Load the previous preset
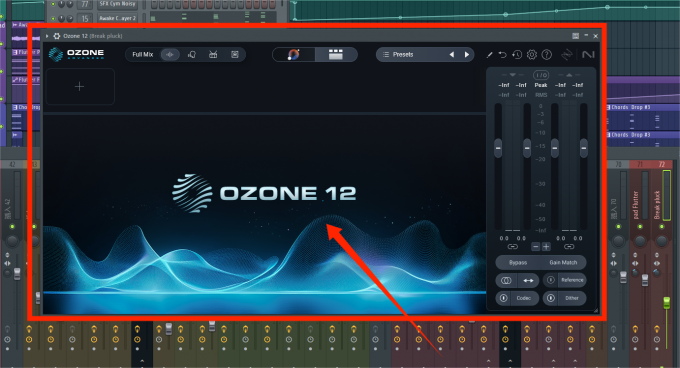 click(452, 55)
